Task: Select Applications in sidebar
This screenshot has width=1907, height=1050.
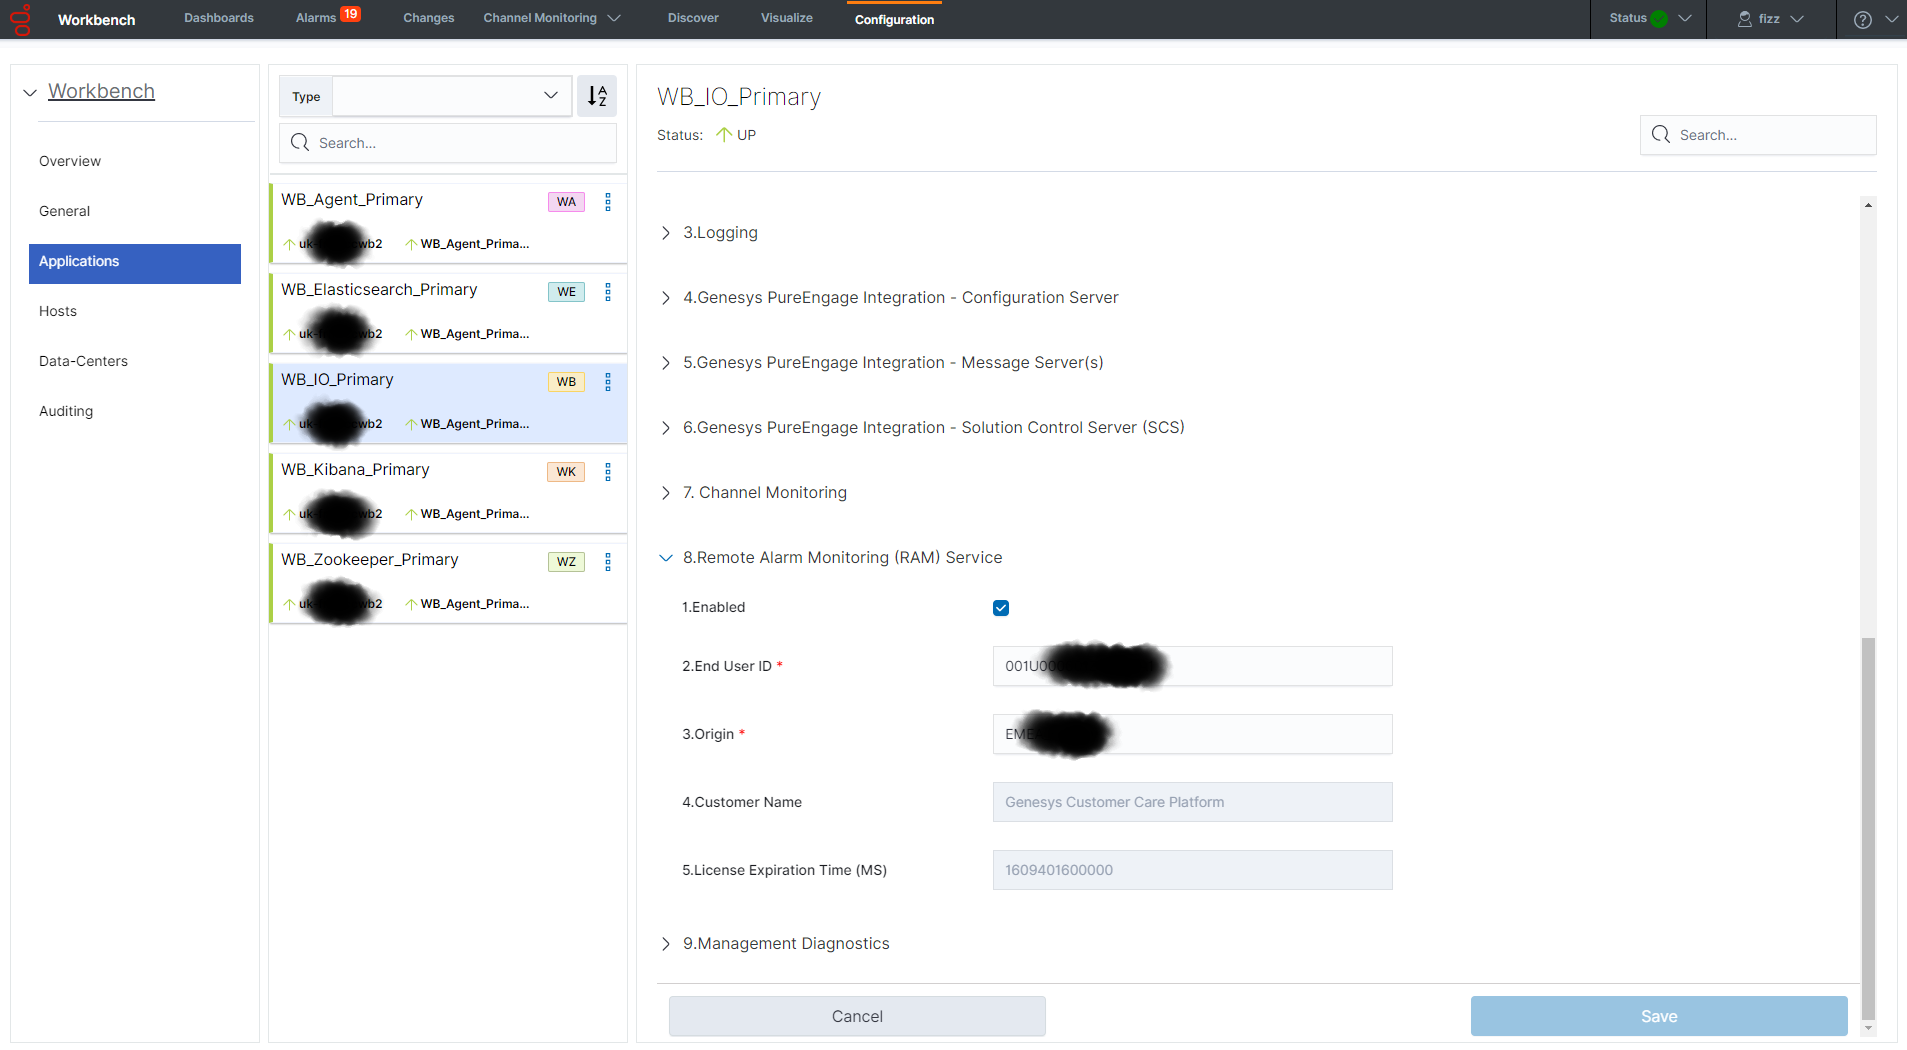Action: pyautogui.click(x=134, y=263)
